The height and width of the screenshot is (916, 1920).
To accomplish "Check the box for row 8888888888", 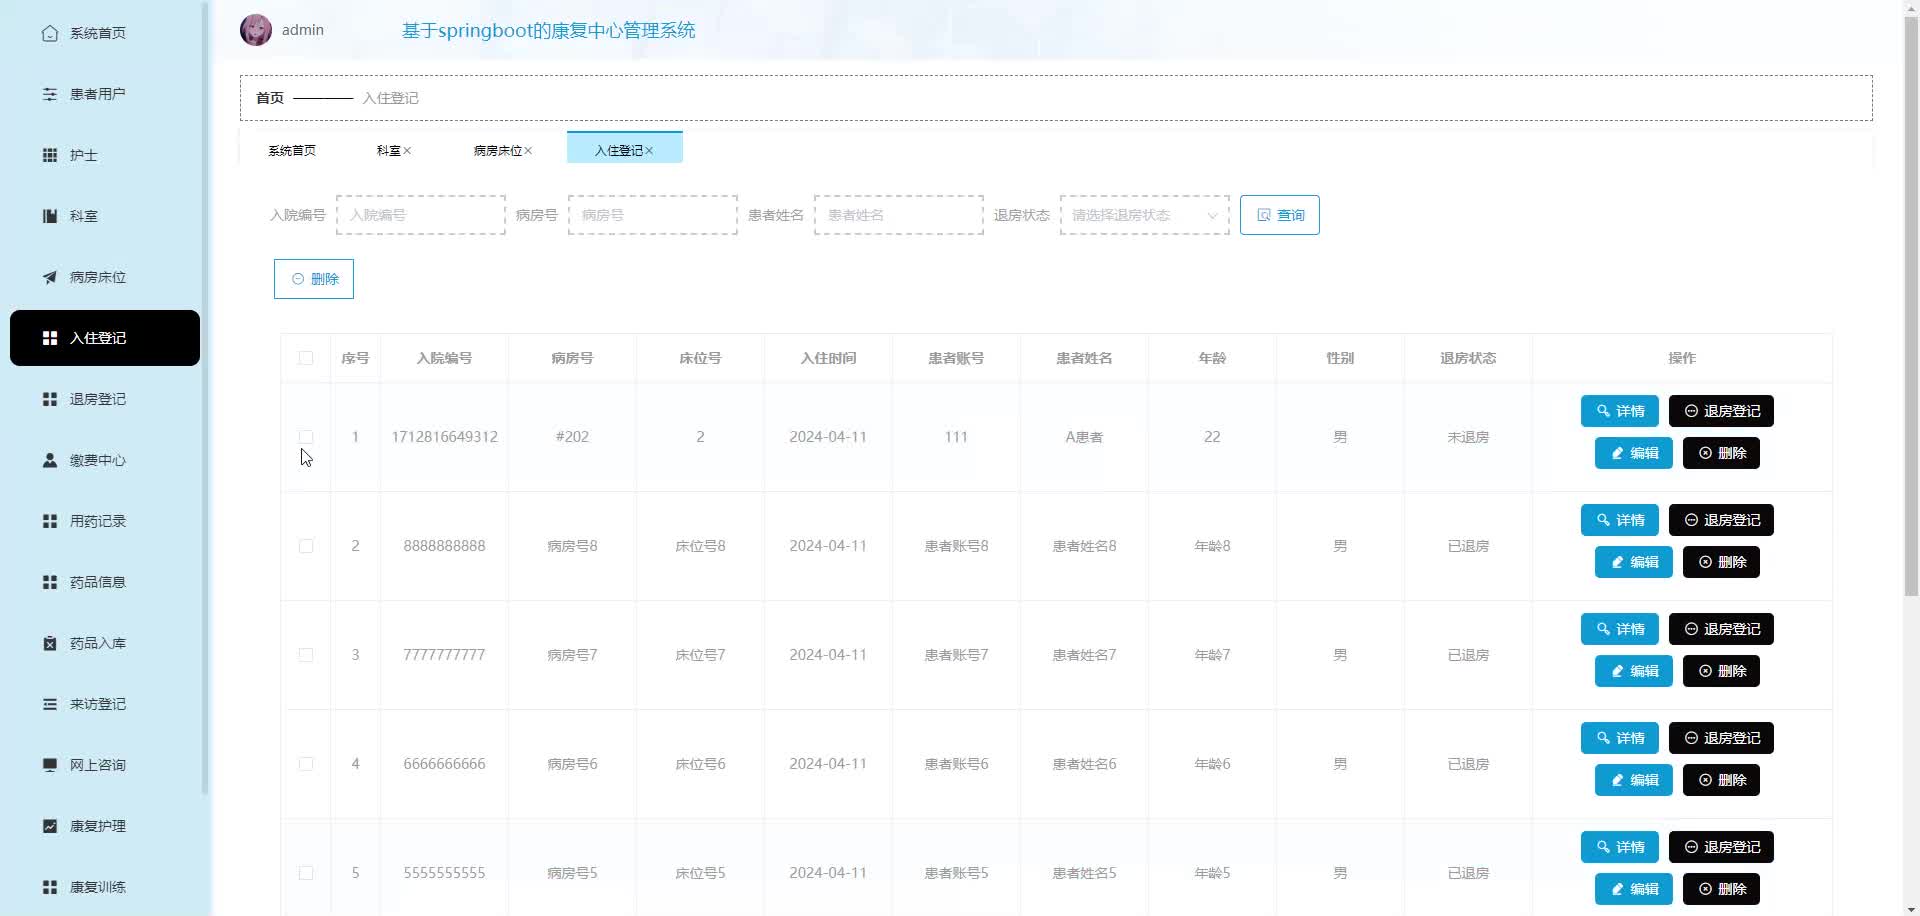I will click(306, 546).
